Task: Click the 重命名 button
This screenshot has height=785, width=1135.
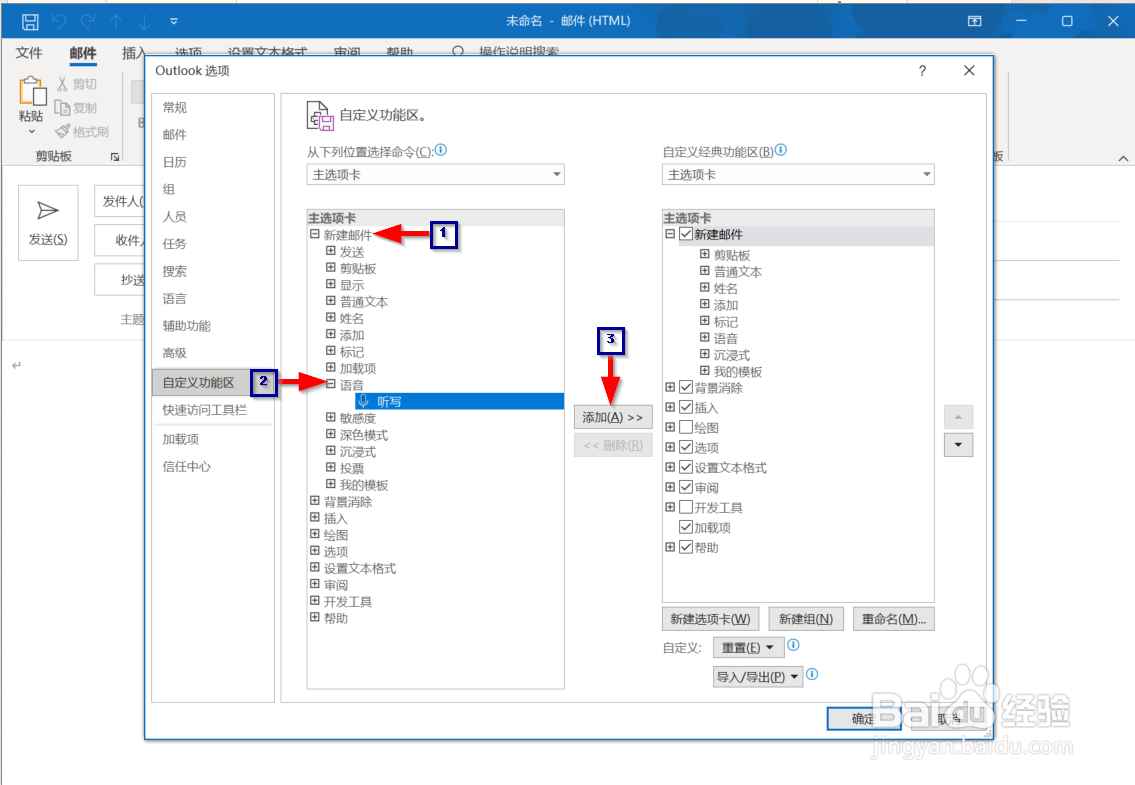Action: [893, 619]
